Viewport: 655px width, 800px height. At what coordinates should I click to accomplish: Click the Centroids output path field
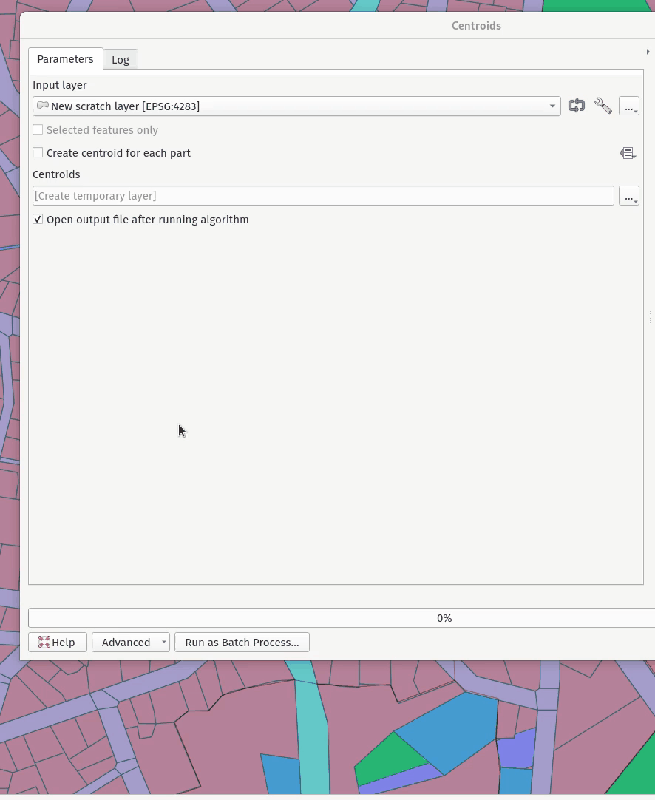(323, 197)
